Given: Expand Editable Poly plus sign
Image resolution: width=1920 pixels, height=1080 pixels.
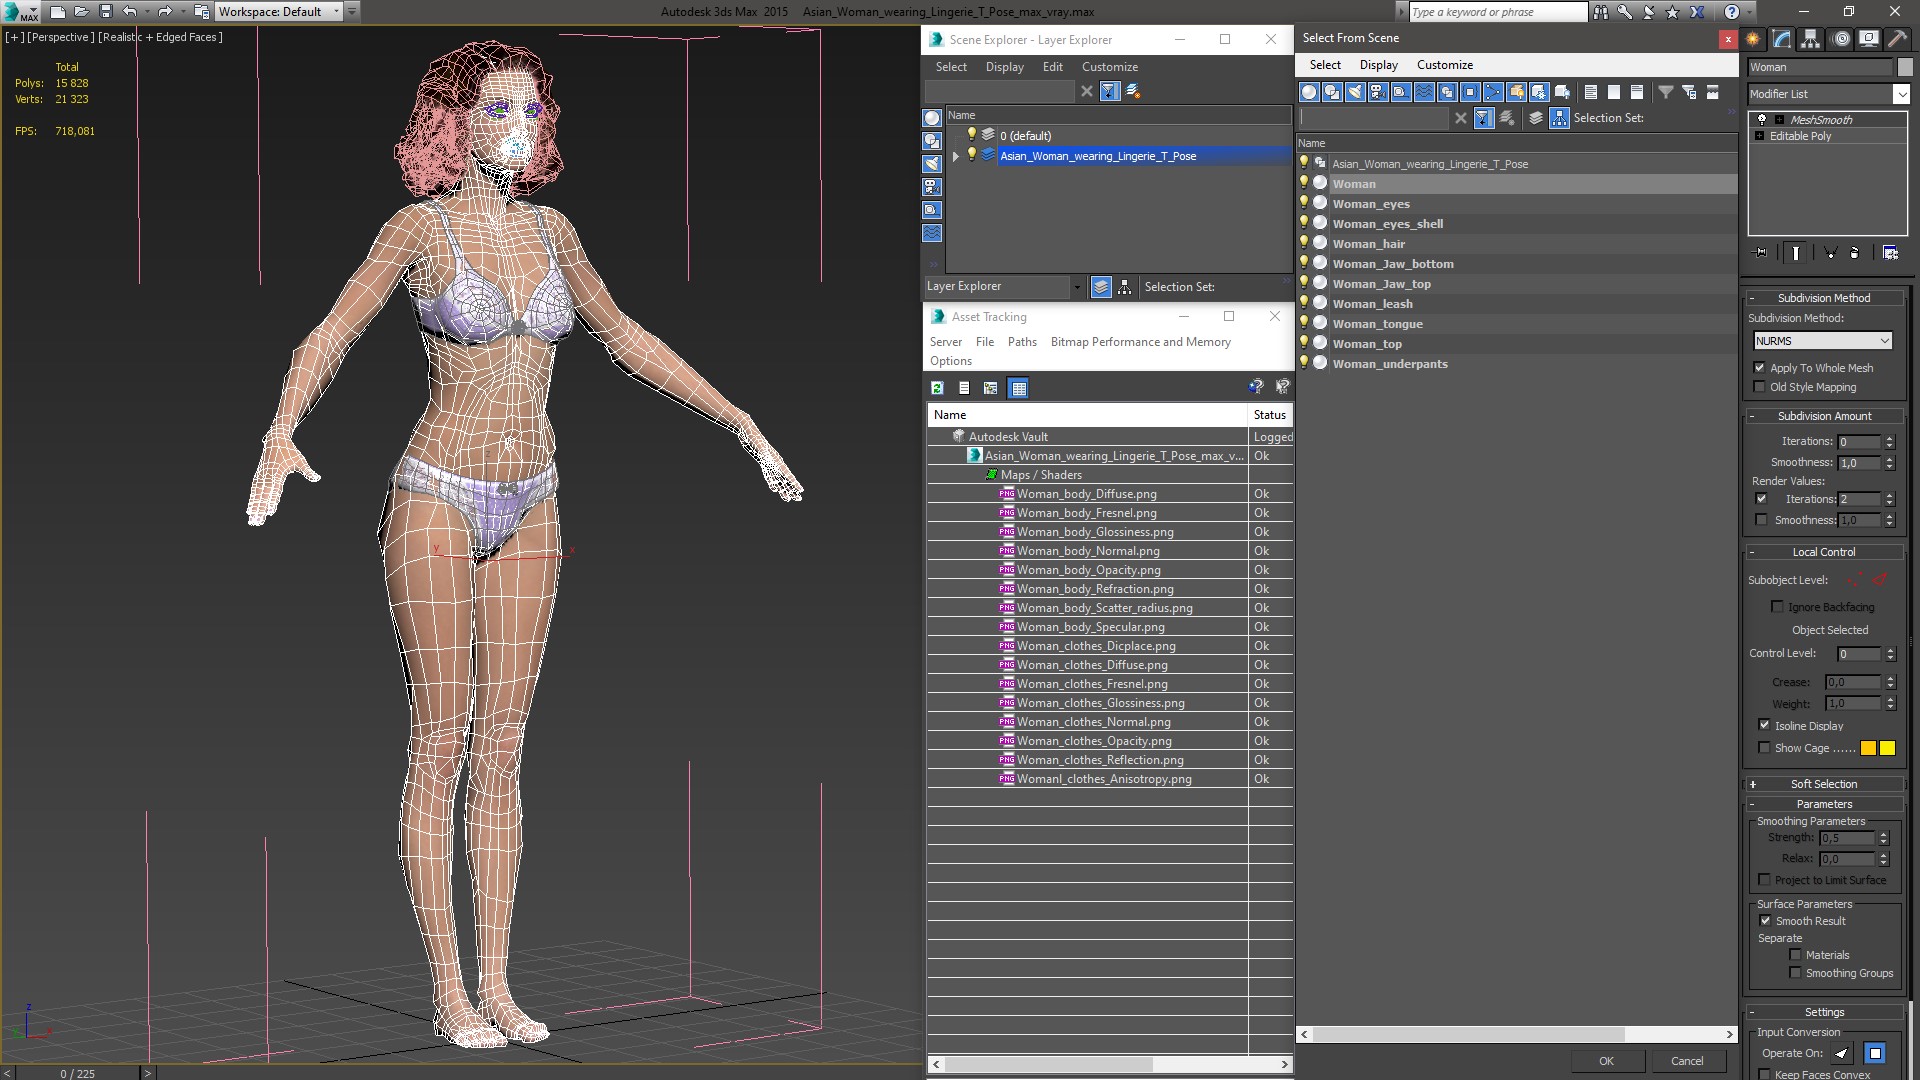Looking at the screenshot, I should click(1759, 136).
